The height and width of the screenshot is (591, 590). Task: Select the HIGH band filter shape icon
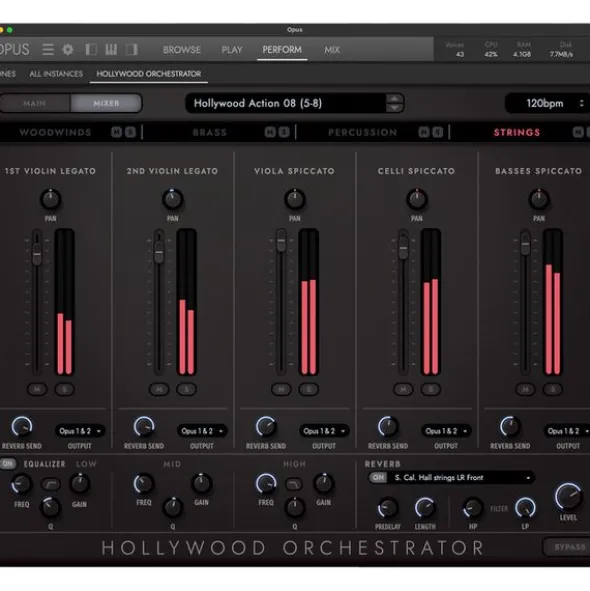tap(294, 484)
